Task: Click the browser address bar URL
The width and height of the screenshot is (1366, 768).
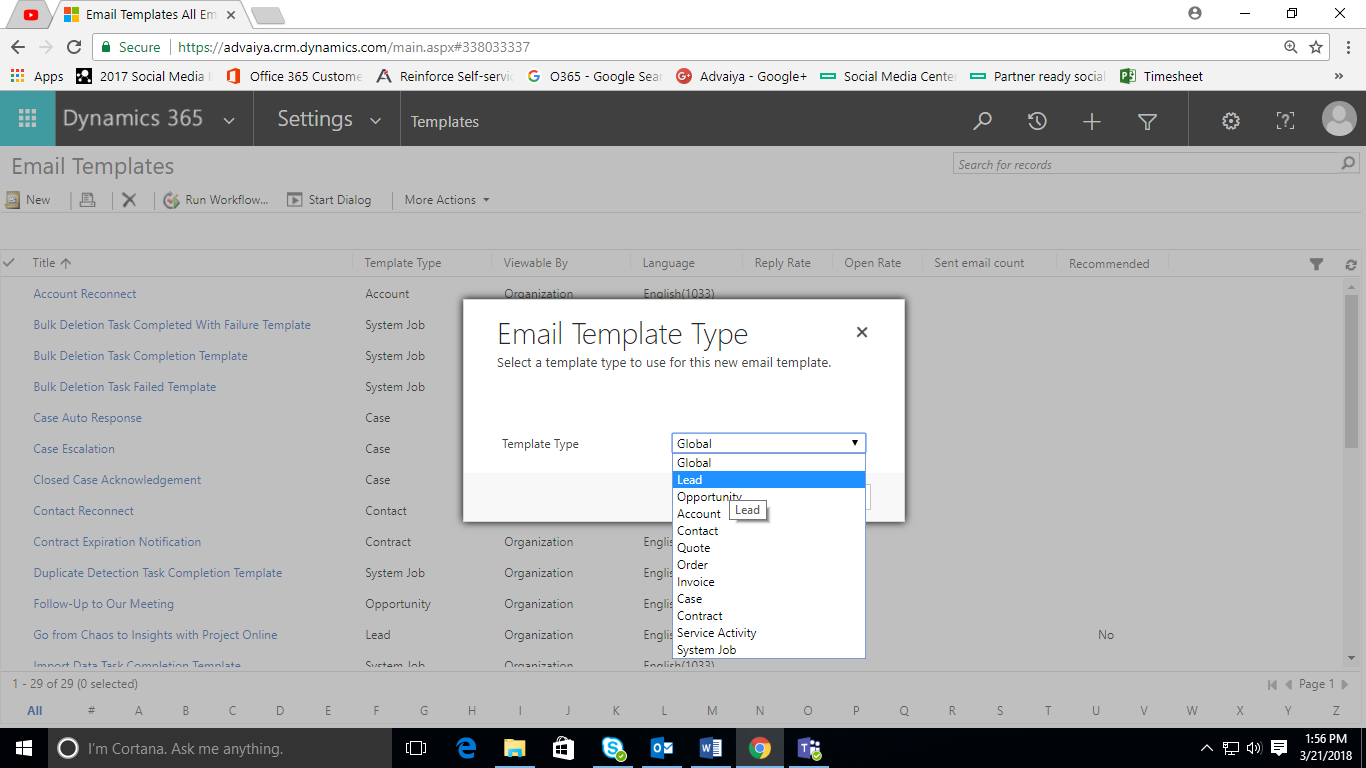Action: tap(353, 47)
